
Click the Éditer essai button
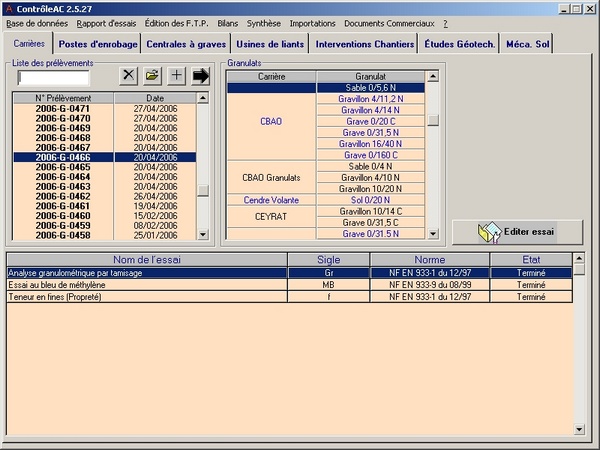517,231
